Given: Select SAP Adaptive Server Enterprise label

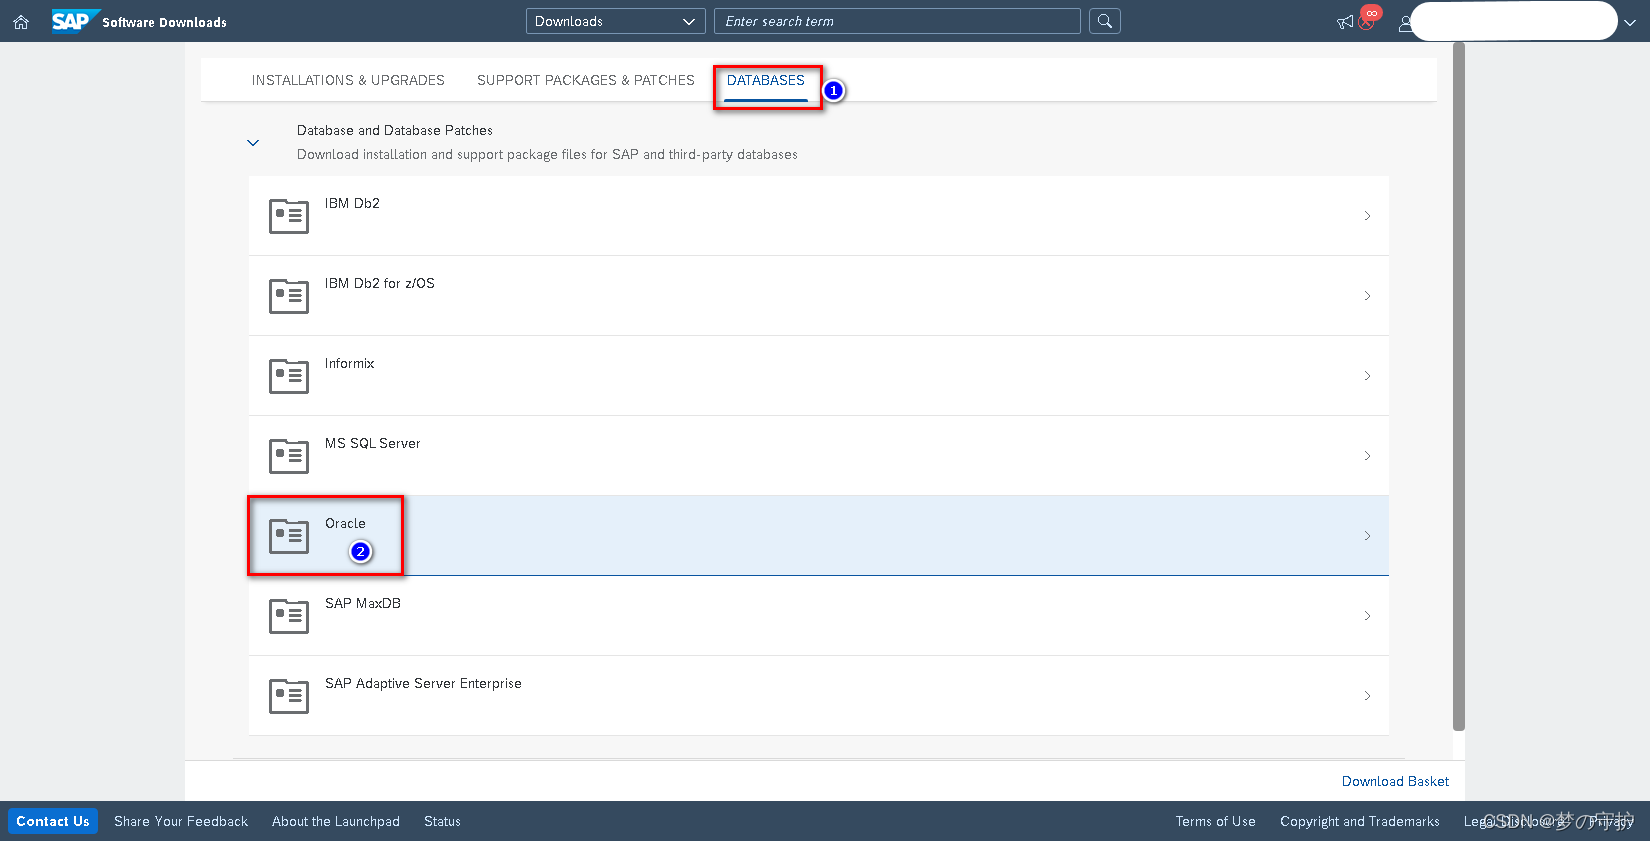Looking at the screenshot, I should click(423, 683).
